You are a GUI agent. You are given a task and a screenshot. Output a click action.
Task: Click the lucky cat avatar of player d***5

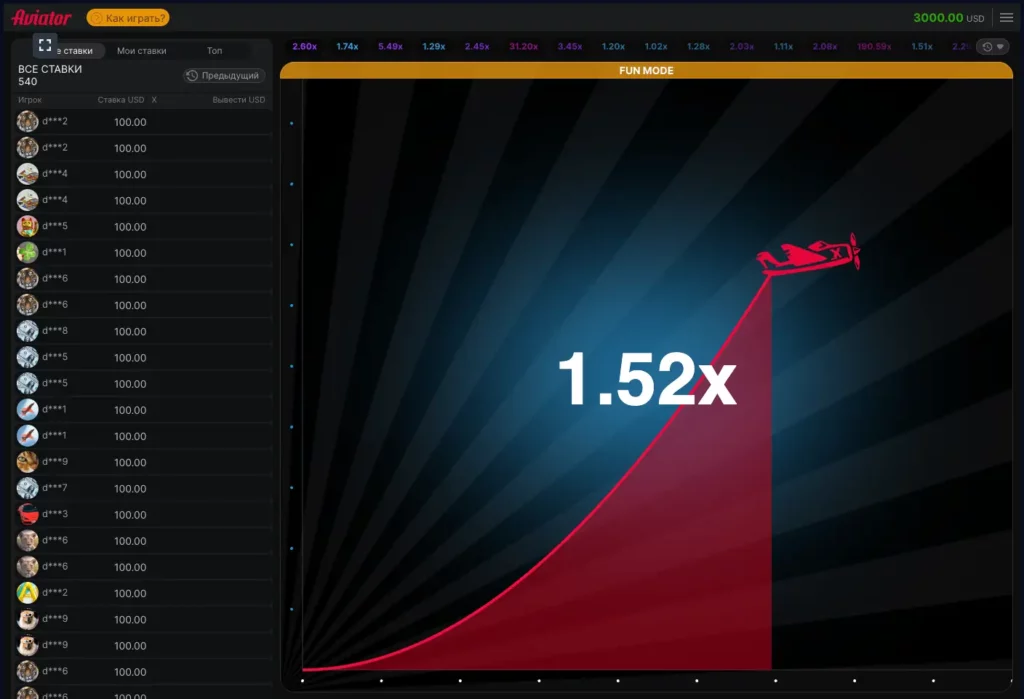click(x=28, y=226)
